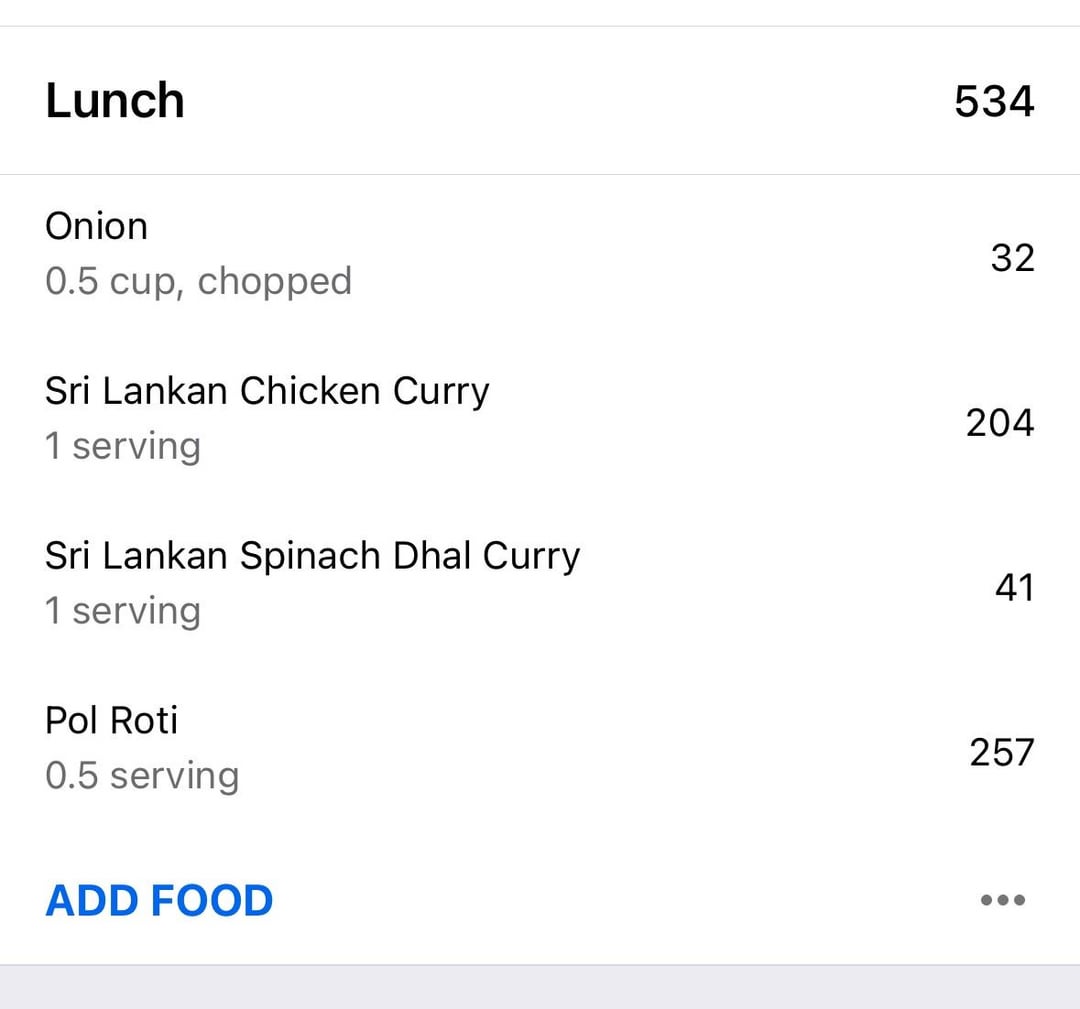Tap the Lunch total of 534 calories
This screenshot has height=1009, width=1080.
tap(994, 101)
